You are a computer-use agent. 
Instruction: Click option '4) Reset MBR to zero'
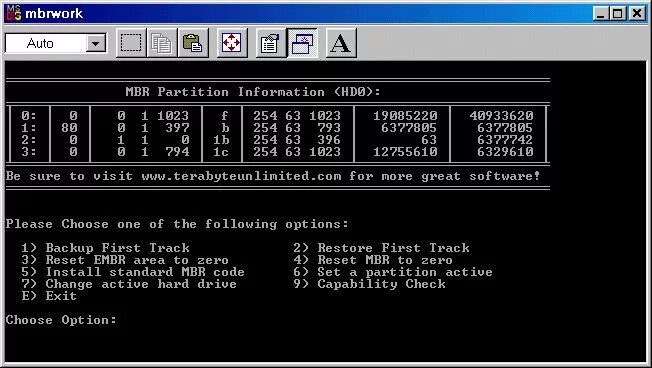tap(373, 260)
